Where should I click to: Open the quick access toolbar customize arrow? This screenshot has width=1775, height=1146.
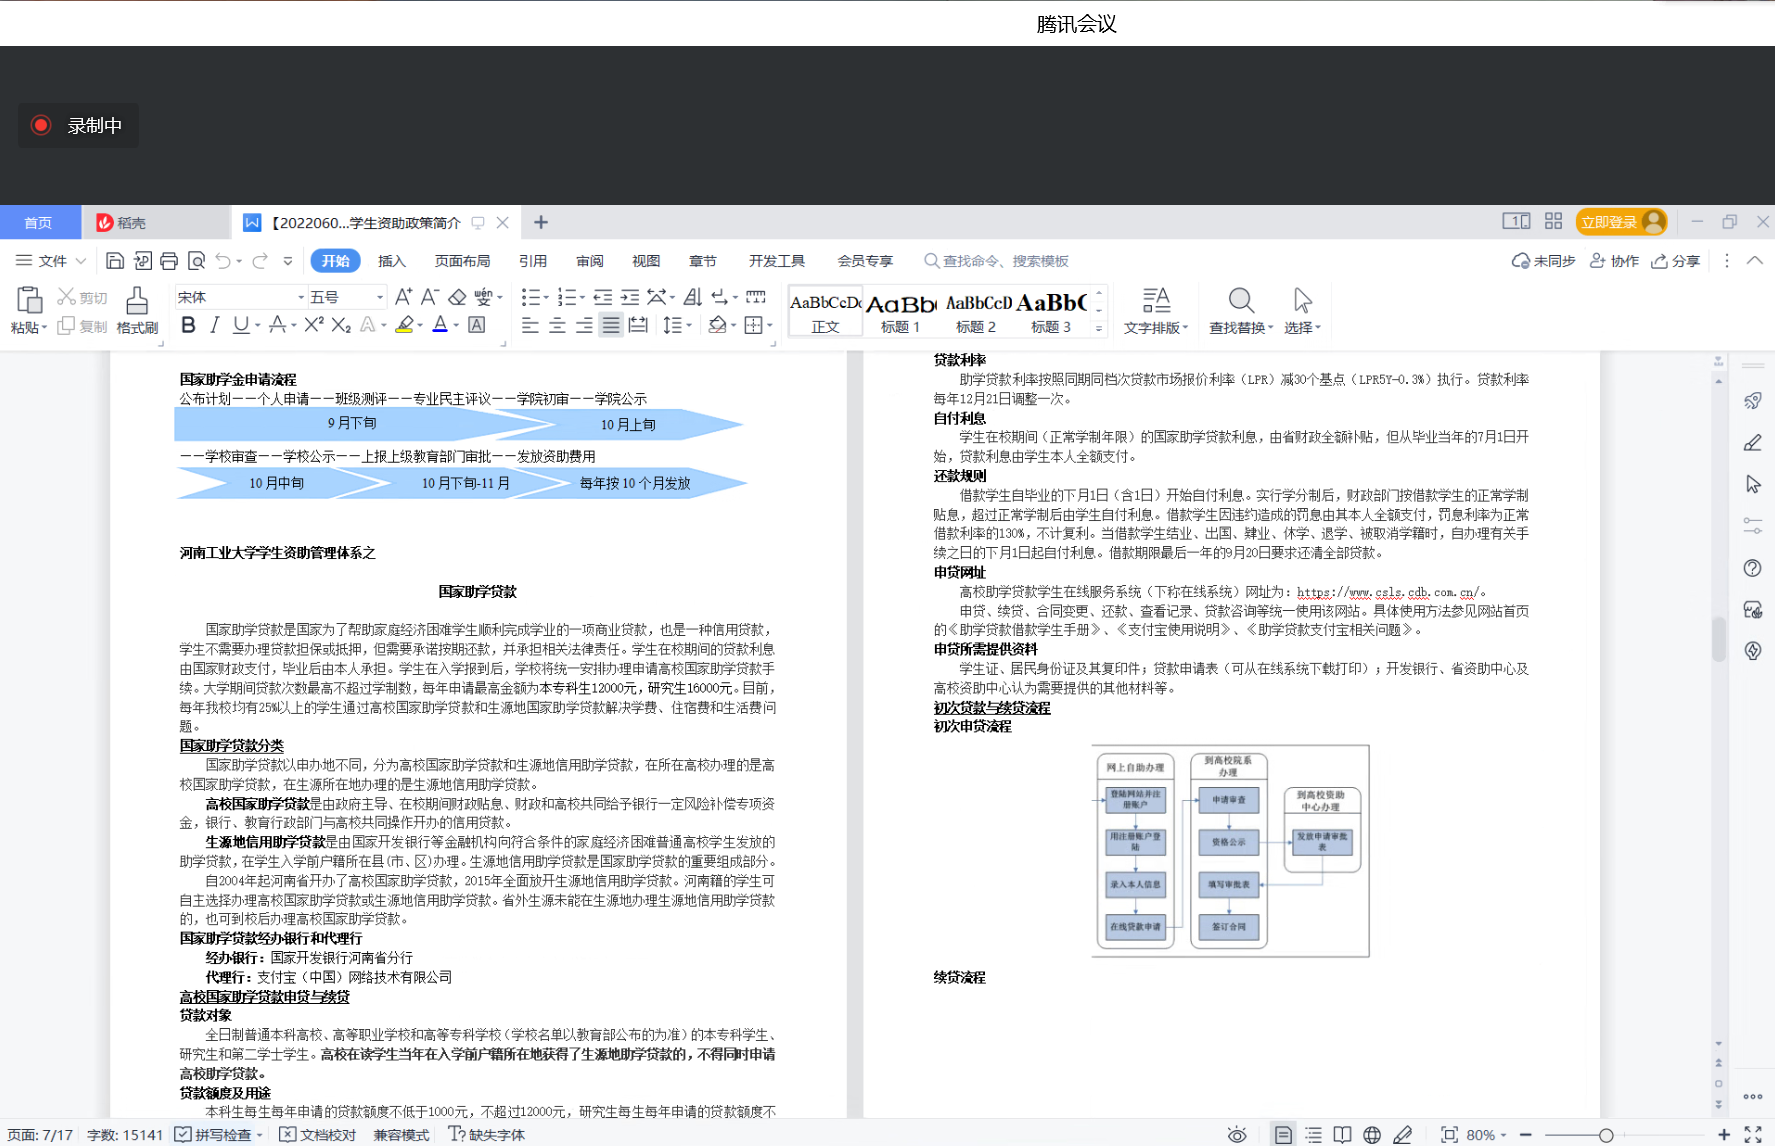tap(288, 261)
